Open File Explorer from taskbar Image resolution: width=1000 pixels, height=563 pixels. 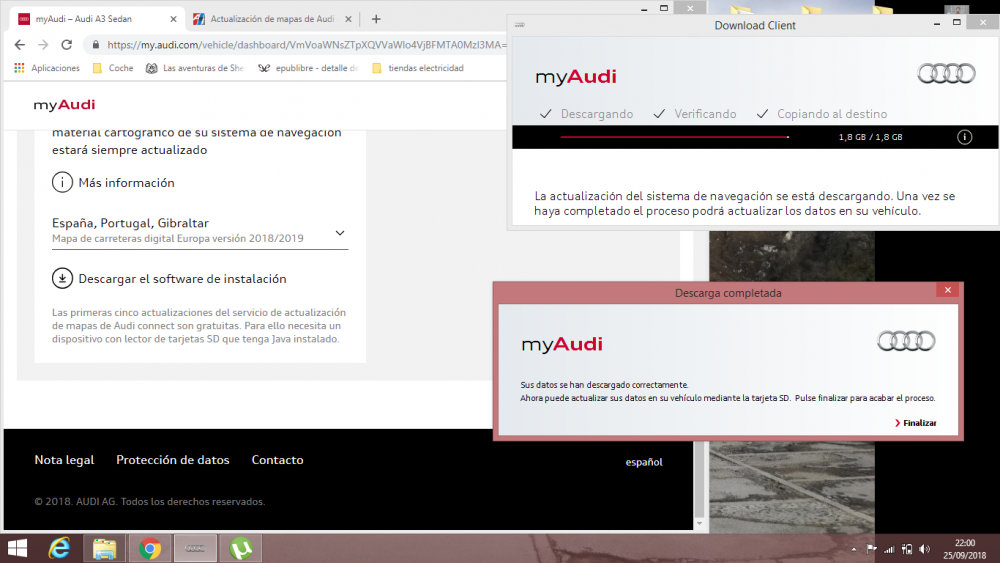105,548
